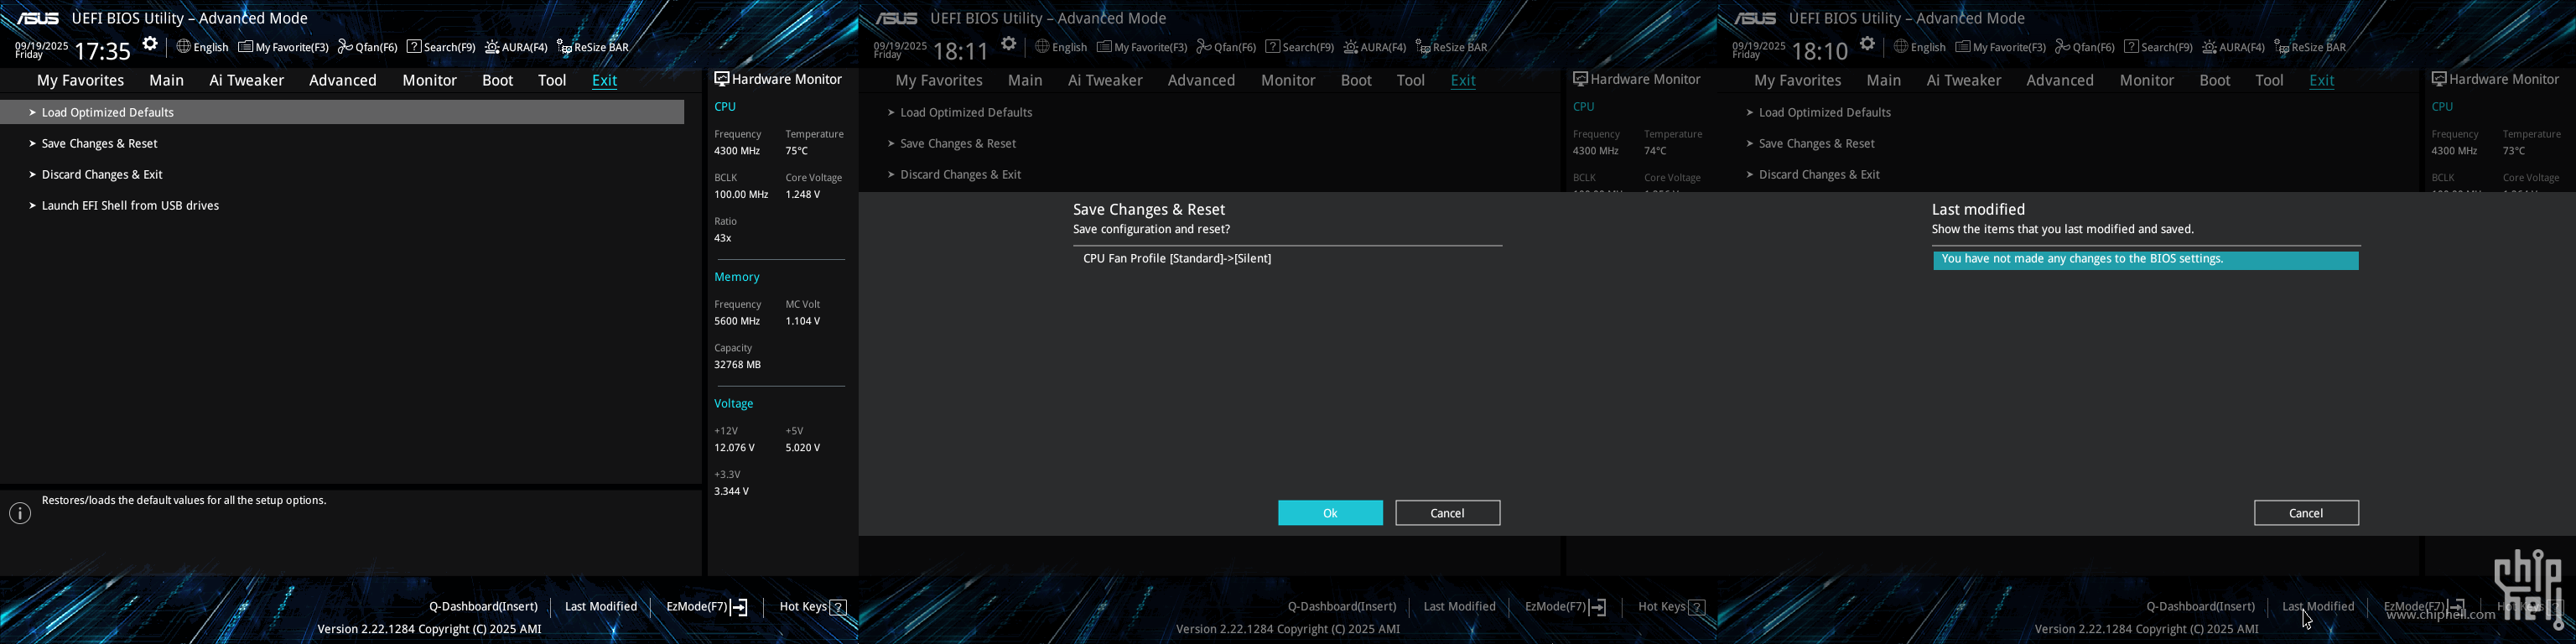Open Q-Dashboard(Insert) in the 17:35 screen
Screen dimensions: 2576x644
pos(483,607)
